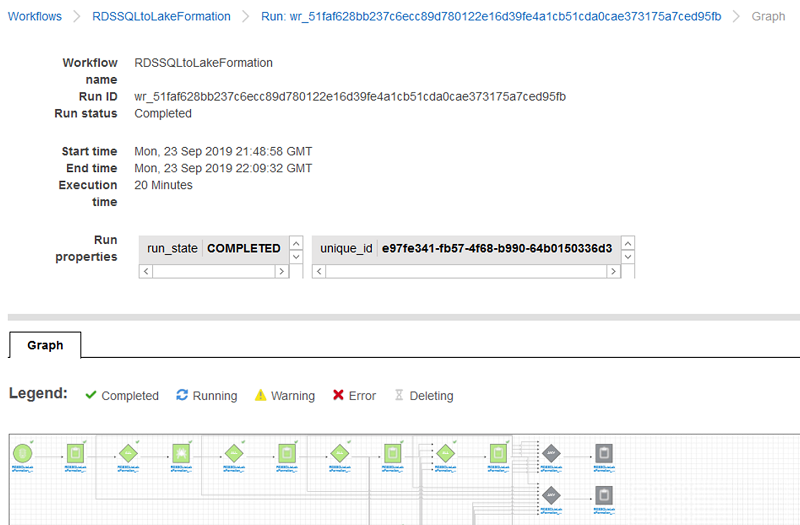800x525 pixels.
Task: Select the upper gray job node
Action: click(x=604, y=453)
